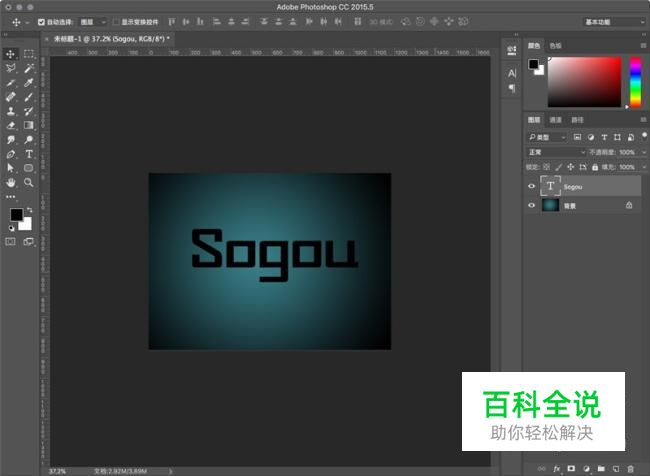Select the Lasso tool
650x476 pixels.
pyautogui.click(x=10, y=68)
